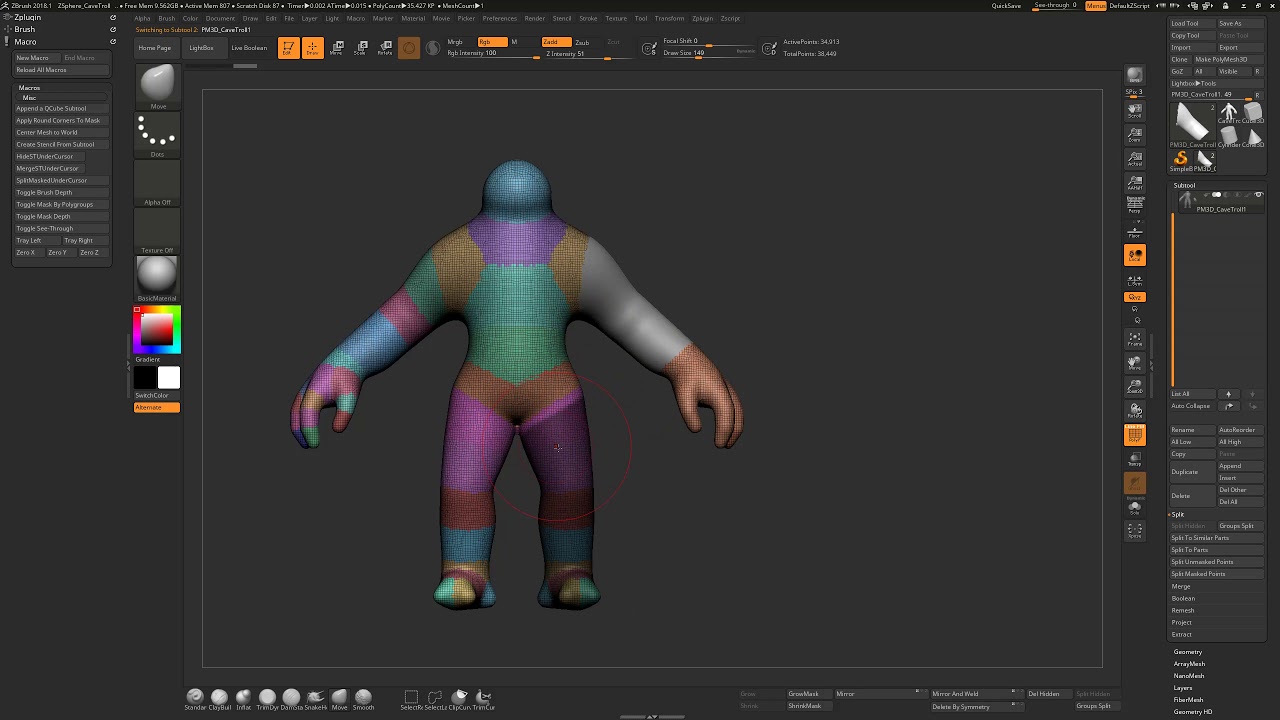
Task: Click the Duplicate subtool button
Action: coord(1192,472)
